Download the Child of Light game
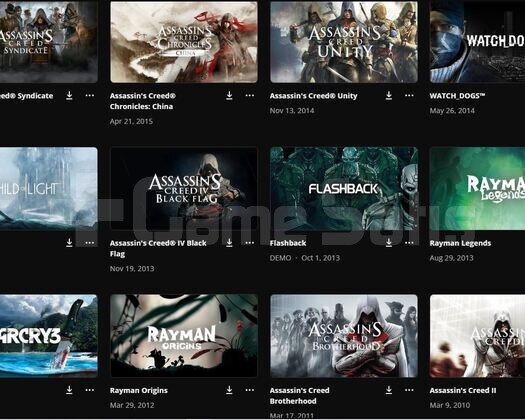525x420 pixels. click(69, 242)
